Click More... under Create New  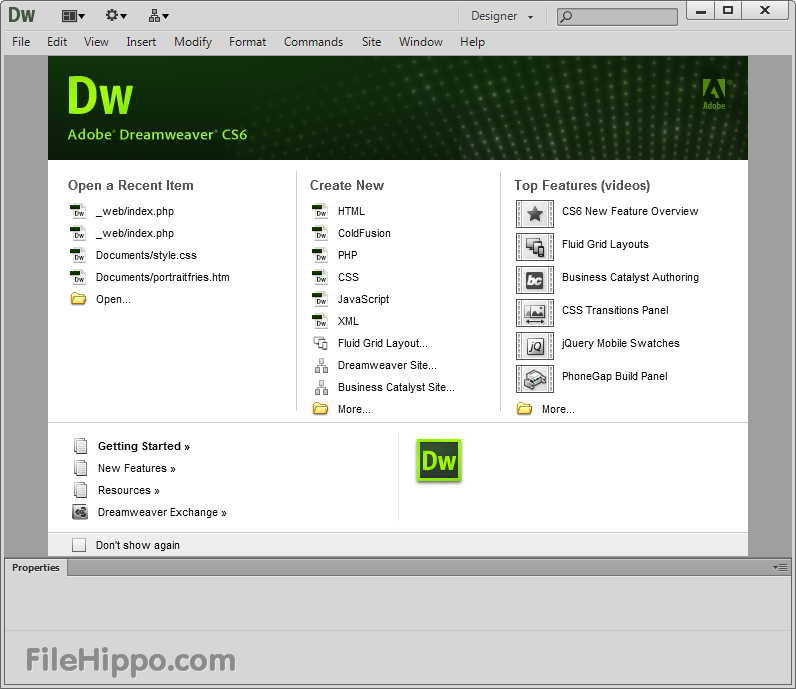(x=354, y=409)
